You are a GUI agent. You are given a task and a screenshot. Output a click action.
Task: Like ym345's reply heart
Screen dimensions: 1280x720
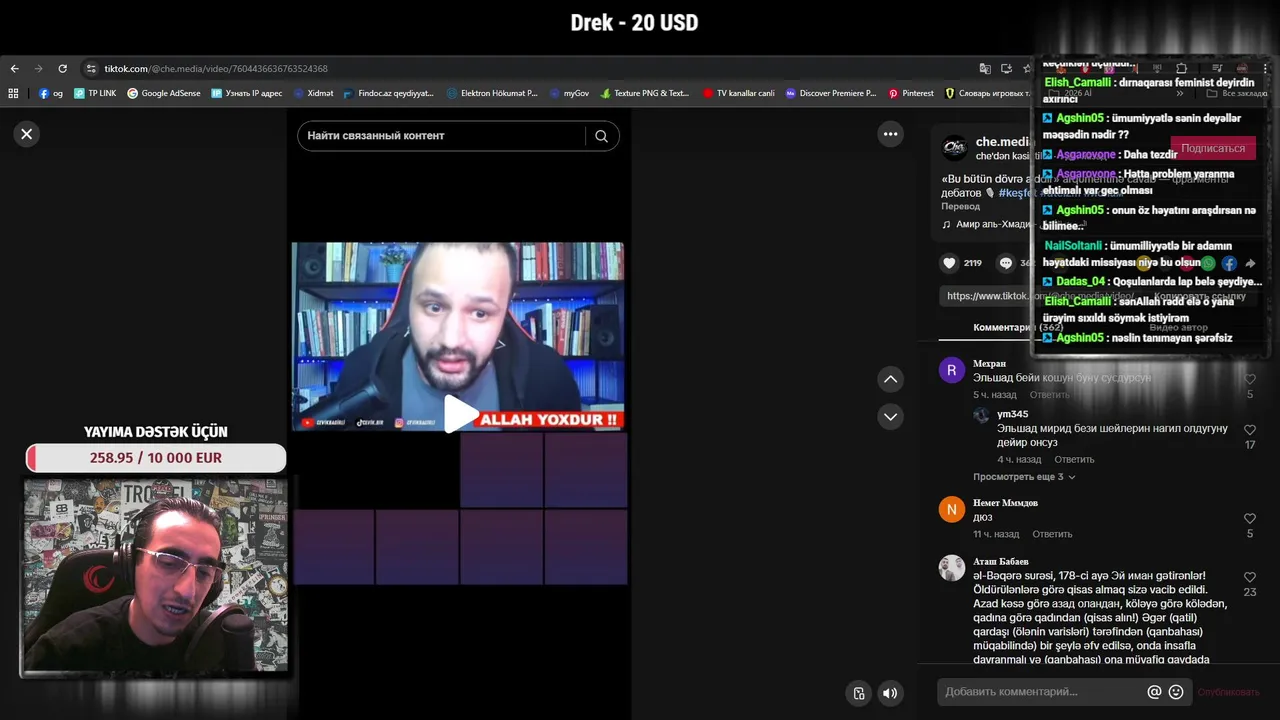pos(1250,430)
